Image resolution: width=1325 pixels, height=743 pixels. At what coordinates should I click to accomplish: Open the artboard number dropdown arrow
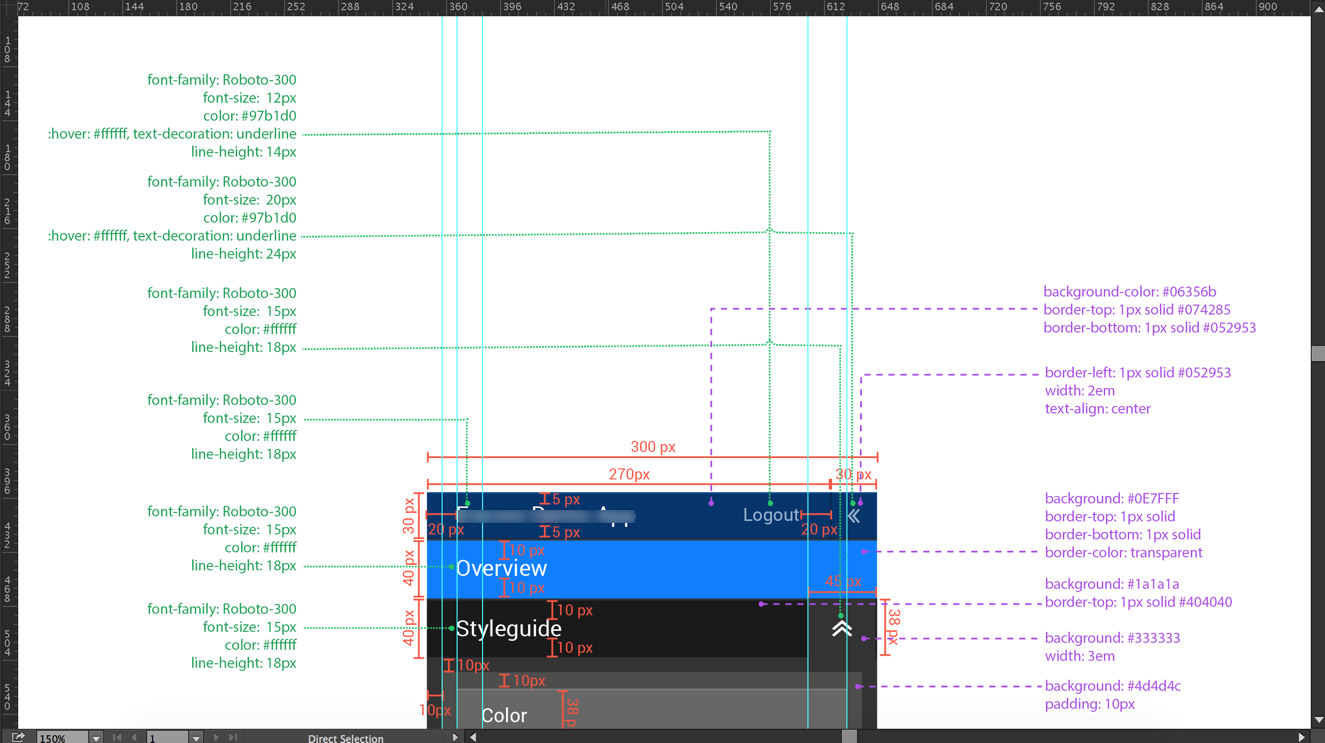click(x=195, y=737)
